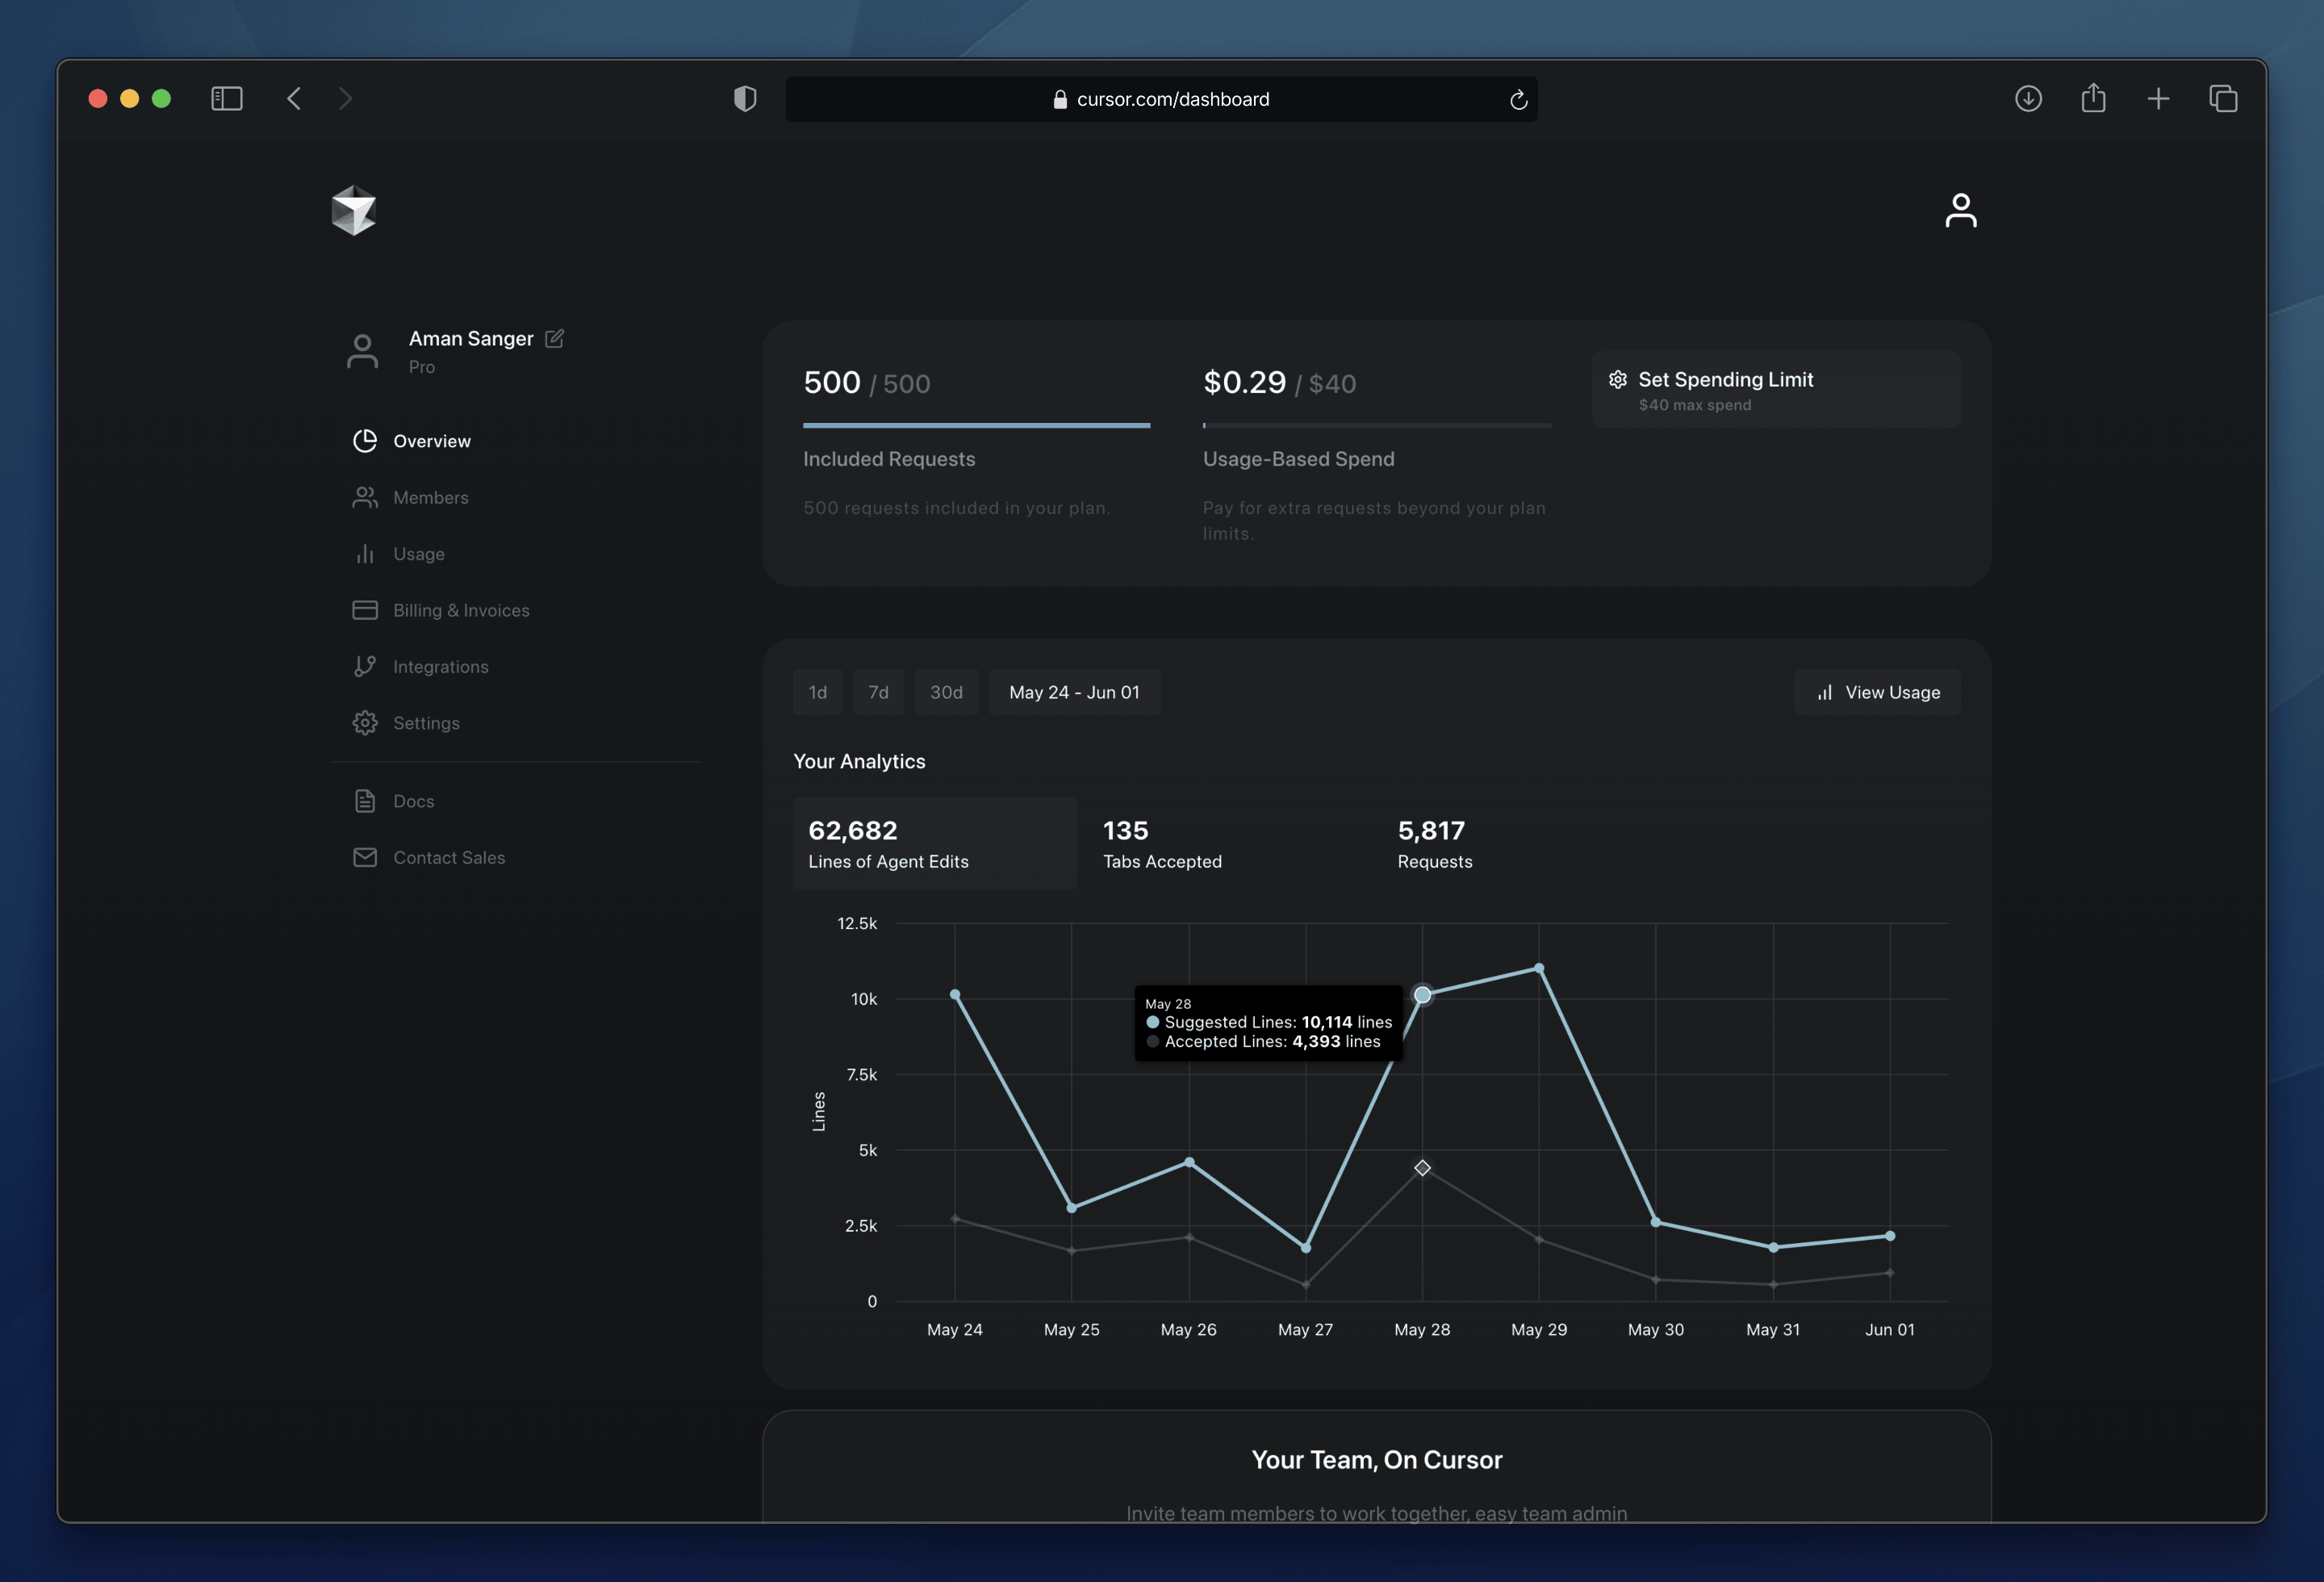
Task: Select the Tabs Accepted metric card
Action: coord(1162,844)
